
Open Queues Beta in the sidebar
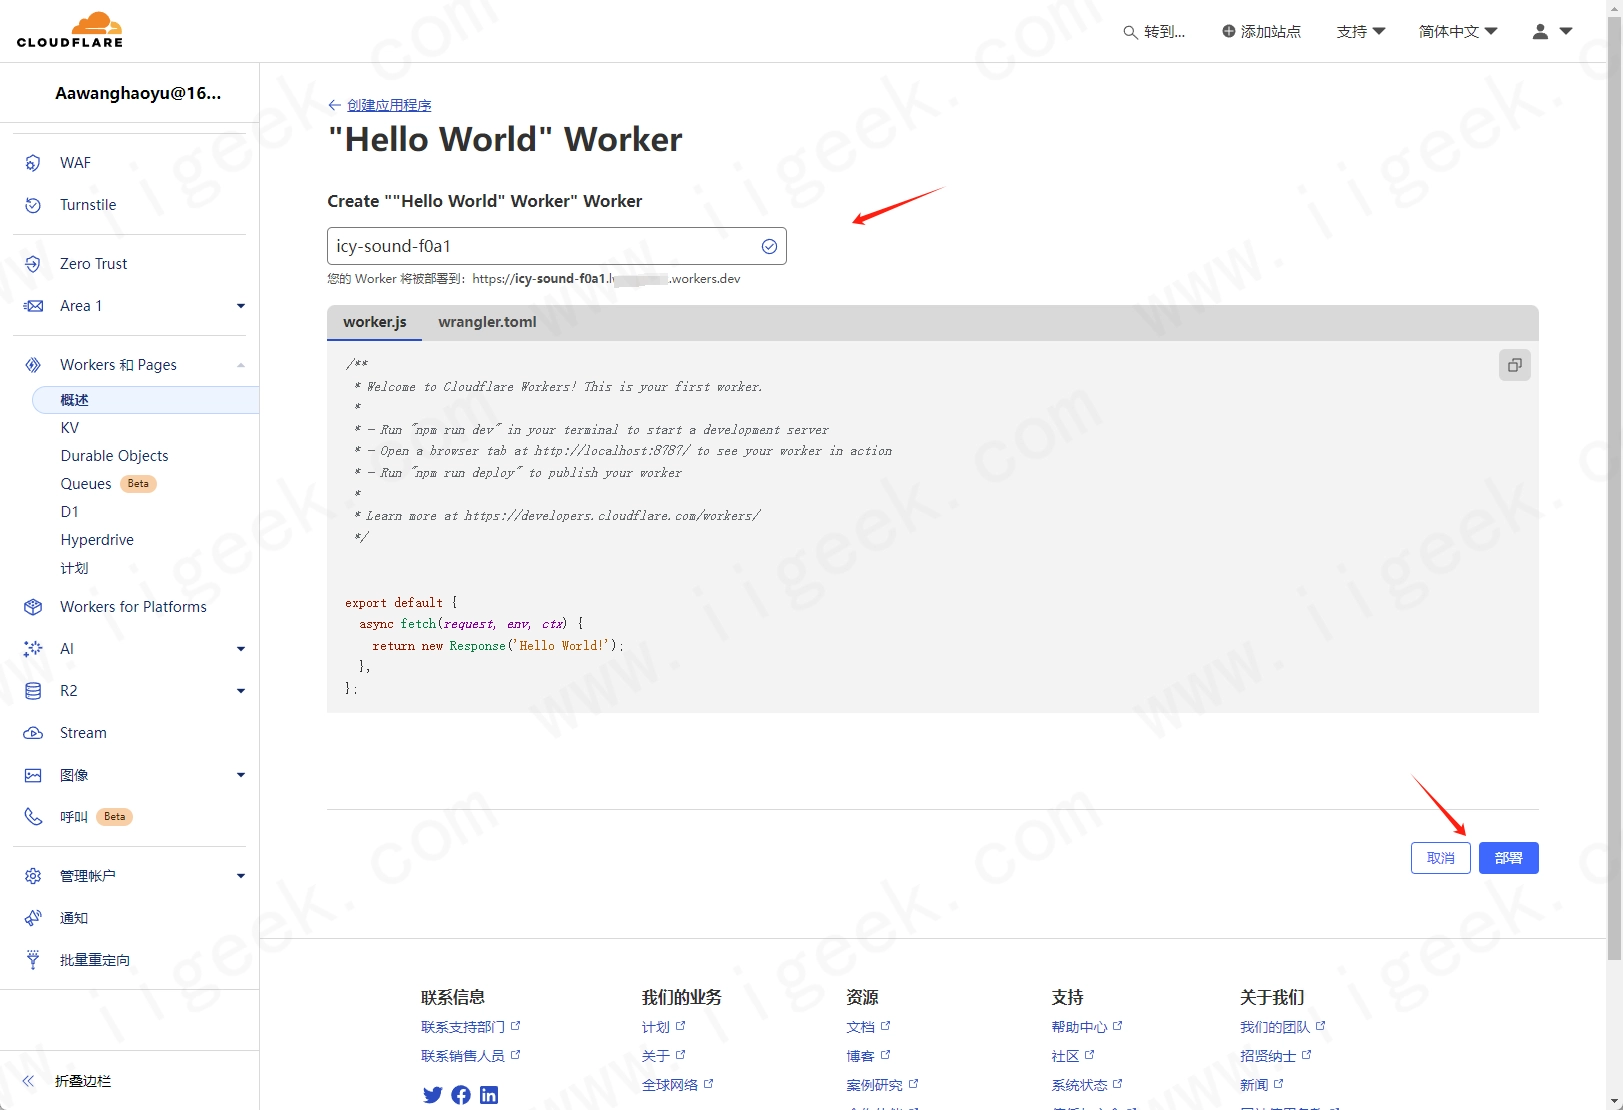108,484
